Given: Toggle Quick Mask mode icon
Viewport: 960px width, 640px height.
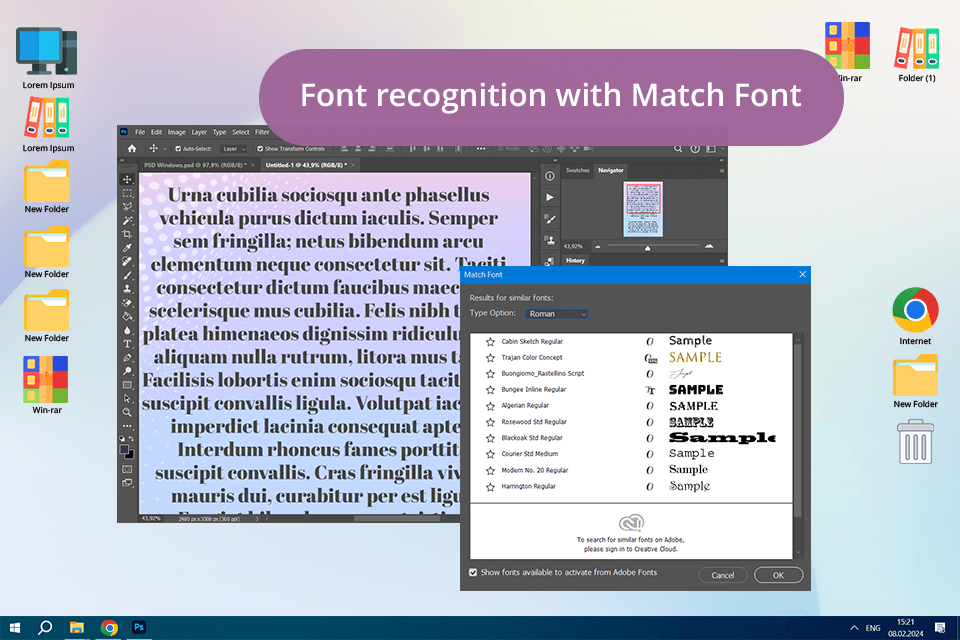Looking at the screenshot, I should (x=127, y=469).
